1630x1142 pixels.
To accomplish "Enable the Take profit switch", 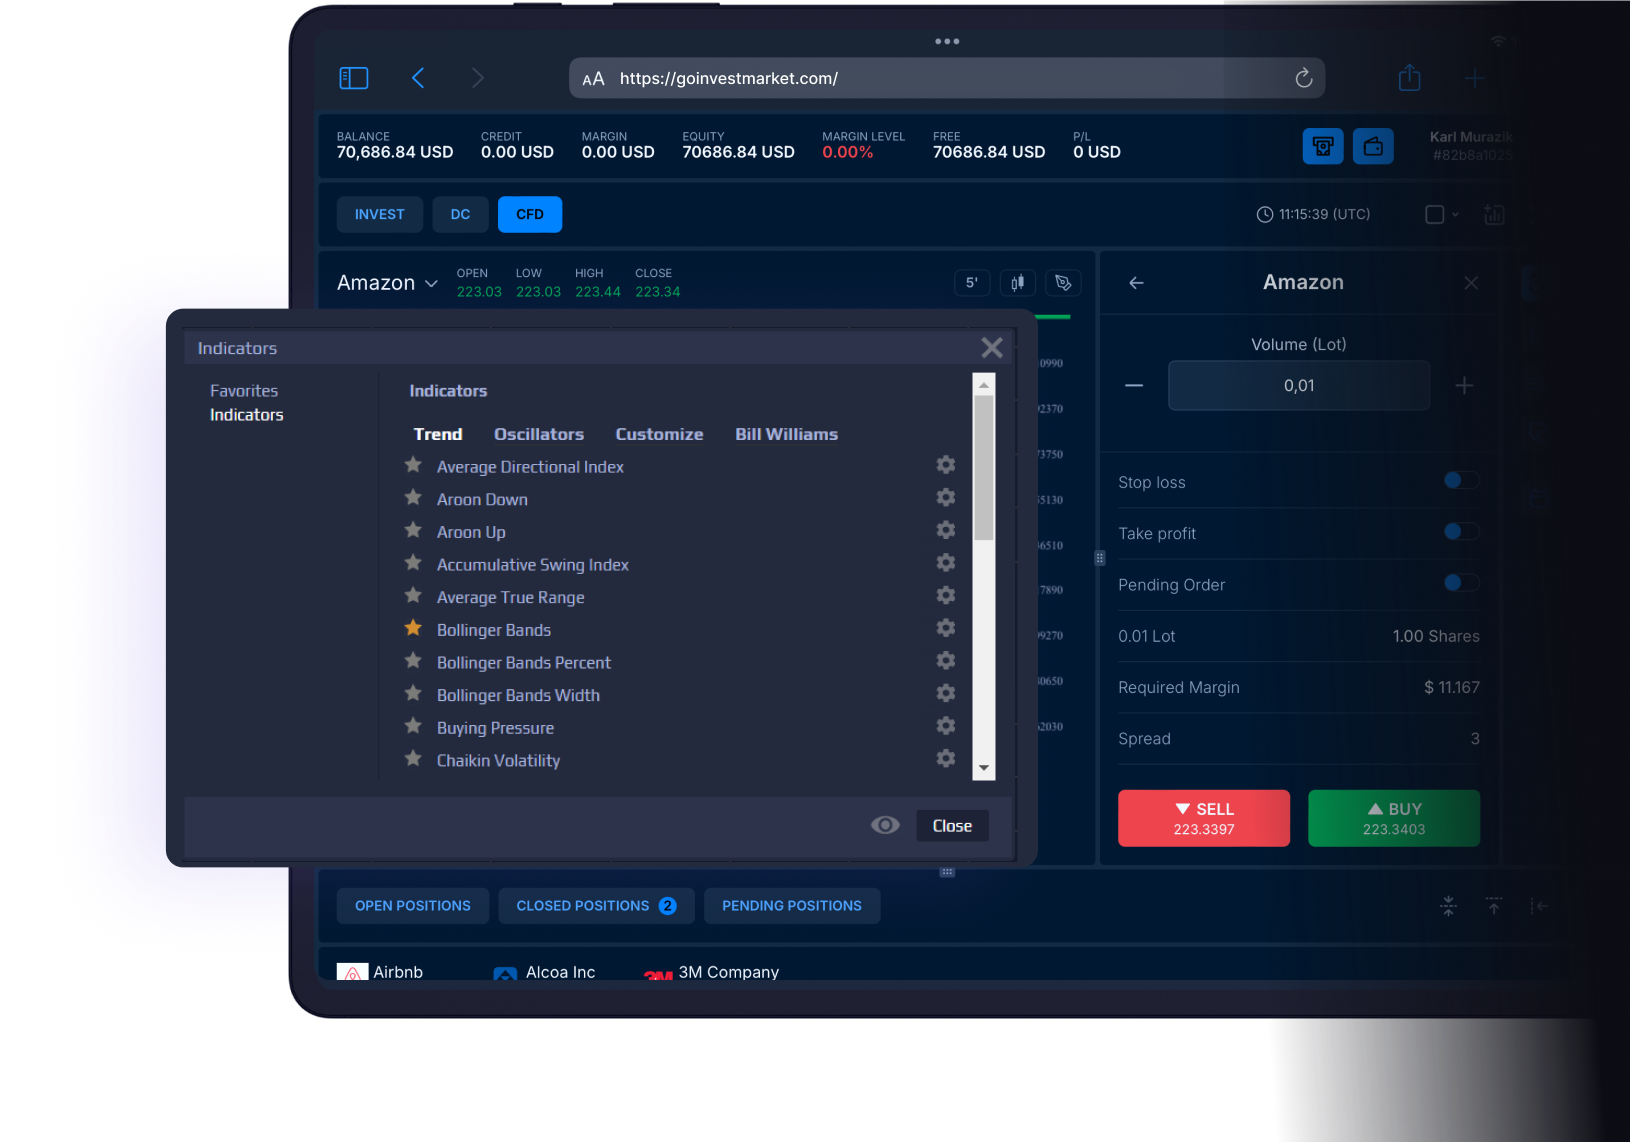I will click(x=1461, y=532).
